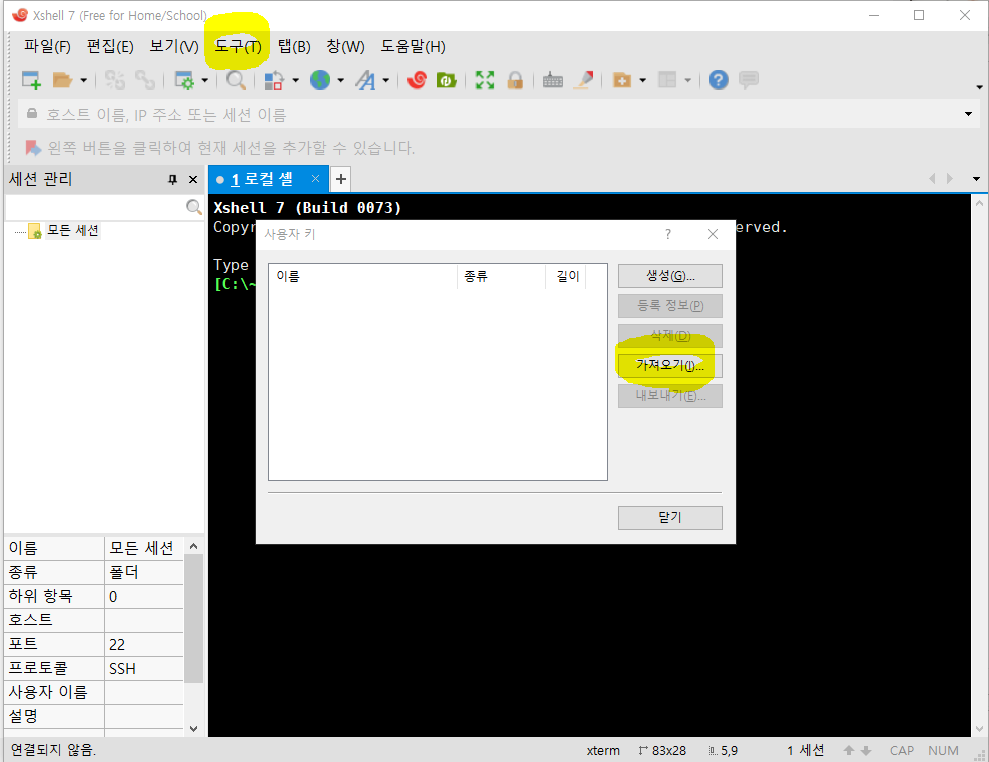This screenshot has width=989, height=762.
Task: Click the properties panel scrollbar down arrow
Action: (194, 729)
